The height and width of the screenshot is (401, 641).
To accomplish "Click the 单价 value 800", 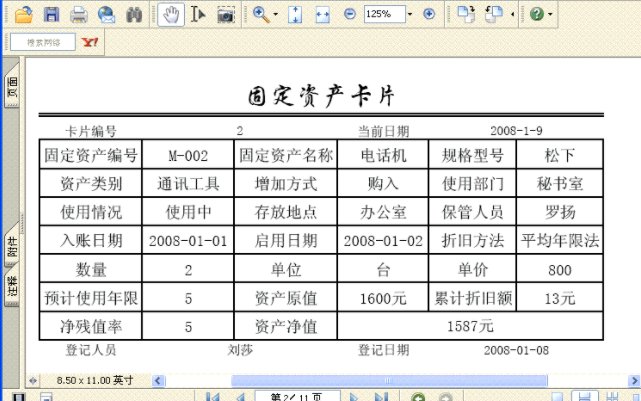I will 560,270.
